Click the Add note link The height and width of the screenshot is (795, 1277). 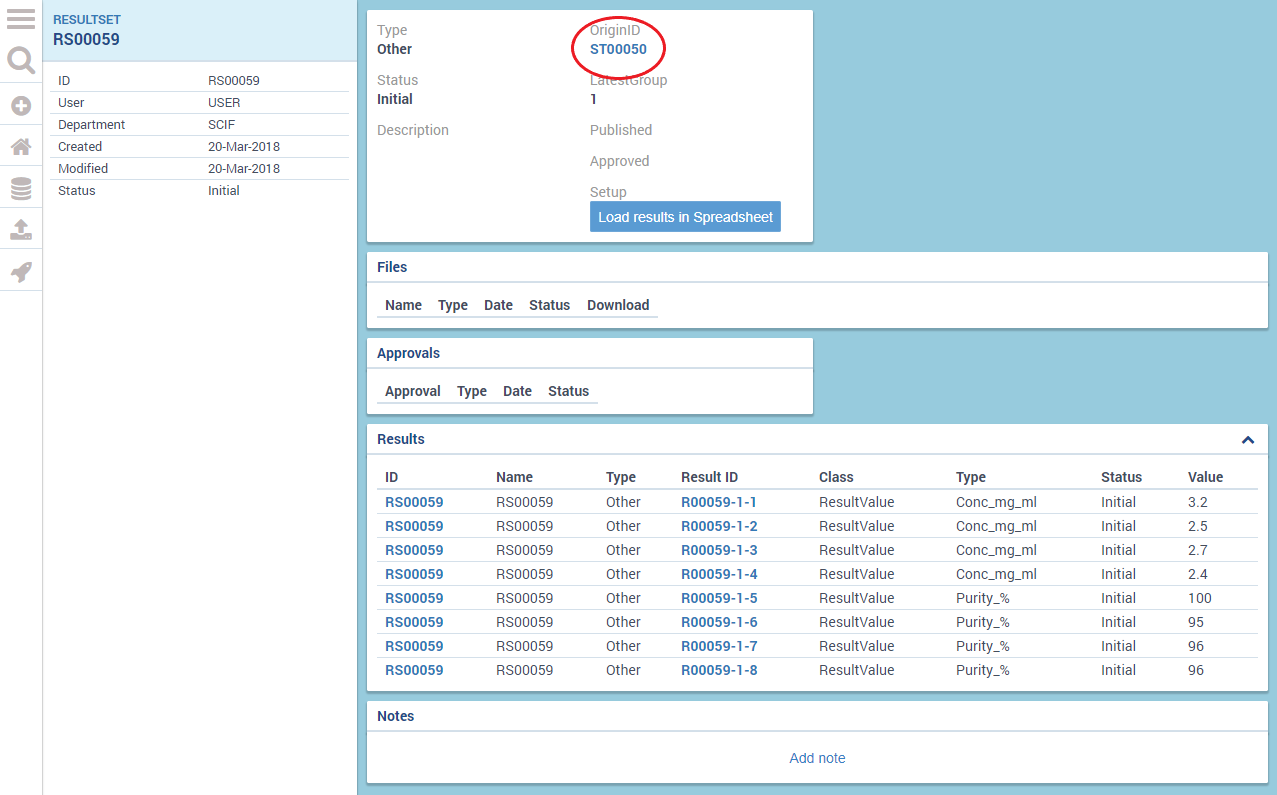[817, 758]
